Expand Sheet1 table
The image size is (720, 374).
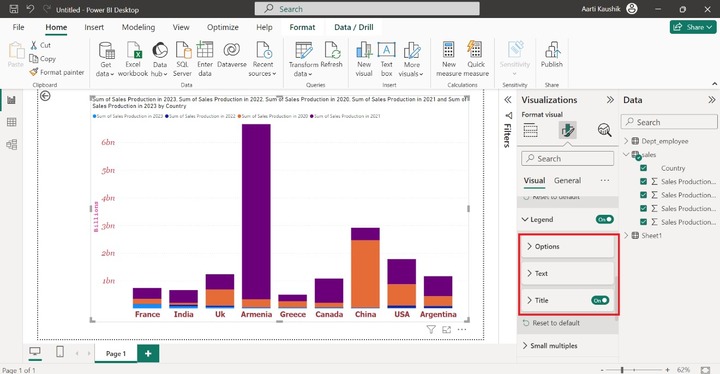pos(626,235)
